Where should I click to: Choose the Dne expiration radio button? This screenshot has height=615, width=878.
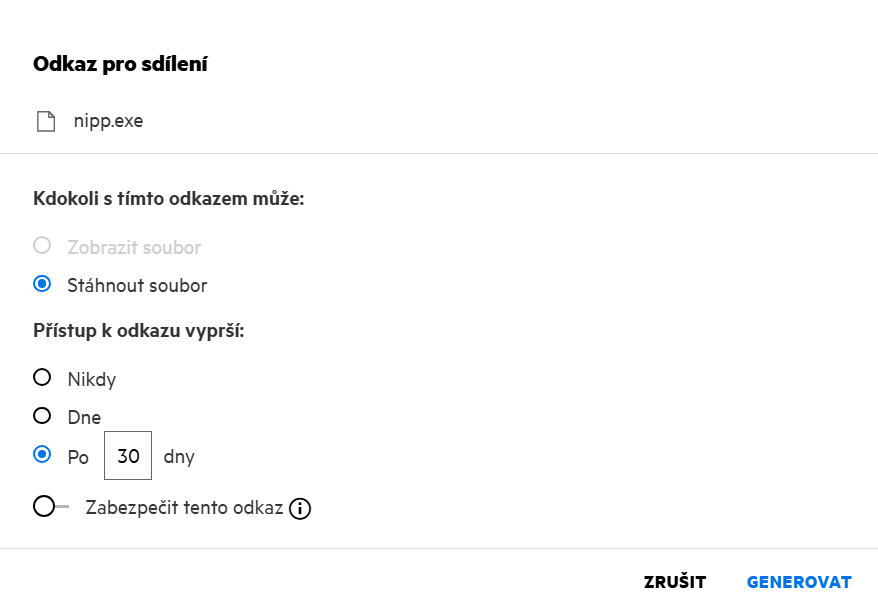(x=42, y=415)
